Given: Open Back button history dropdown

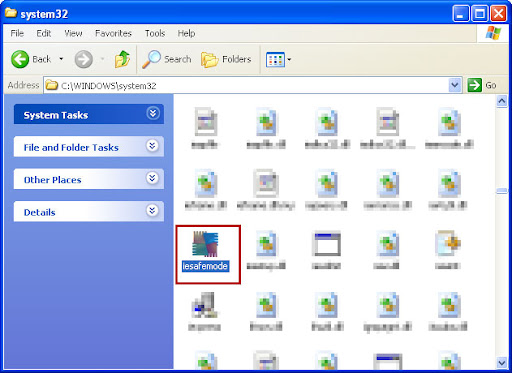Looking at the screenshot, I should coord(61,59).
